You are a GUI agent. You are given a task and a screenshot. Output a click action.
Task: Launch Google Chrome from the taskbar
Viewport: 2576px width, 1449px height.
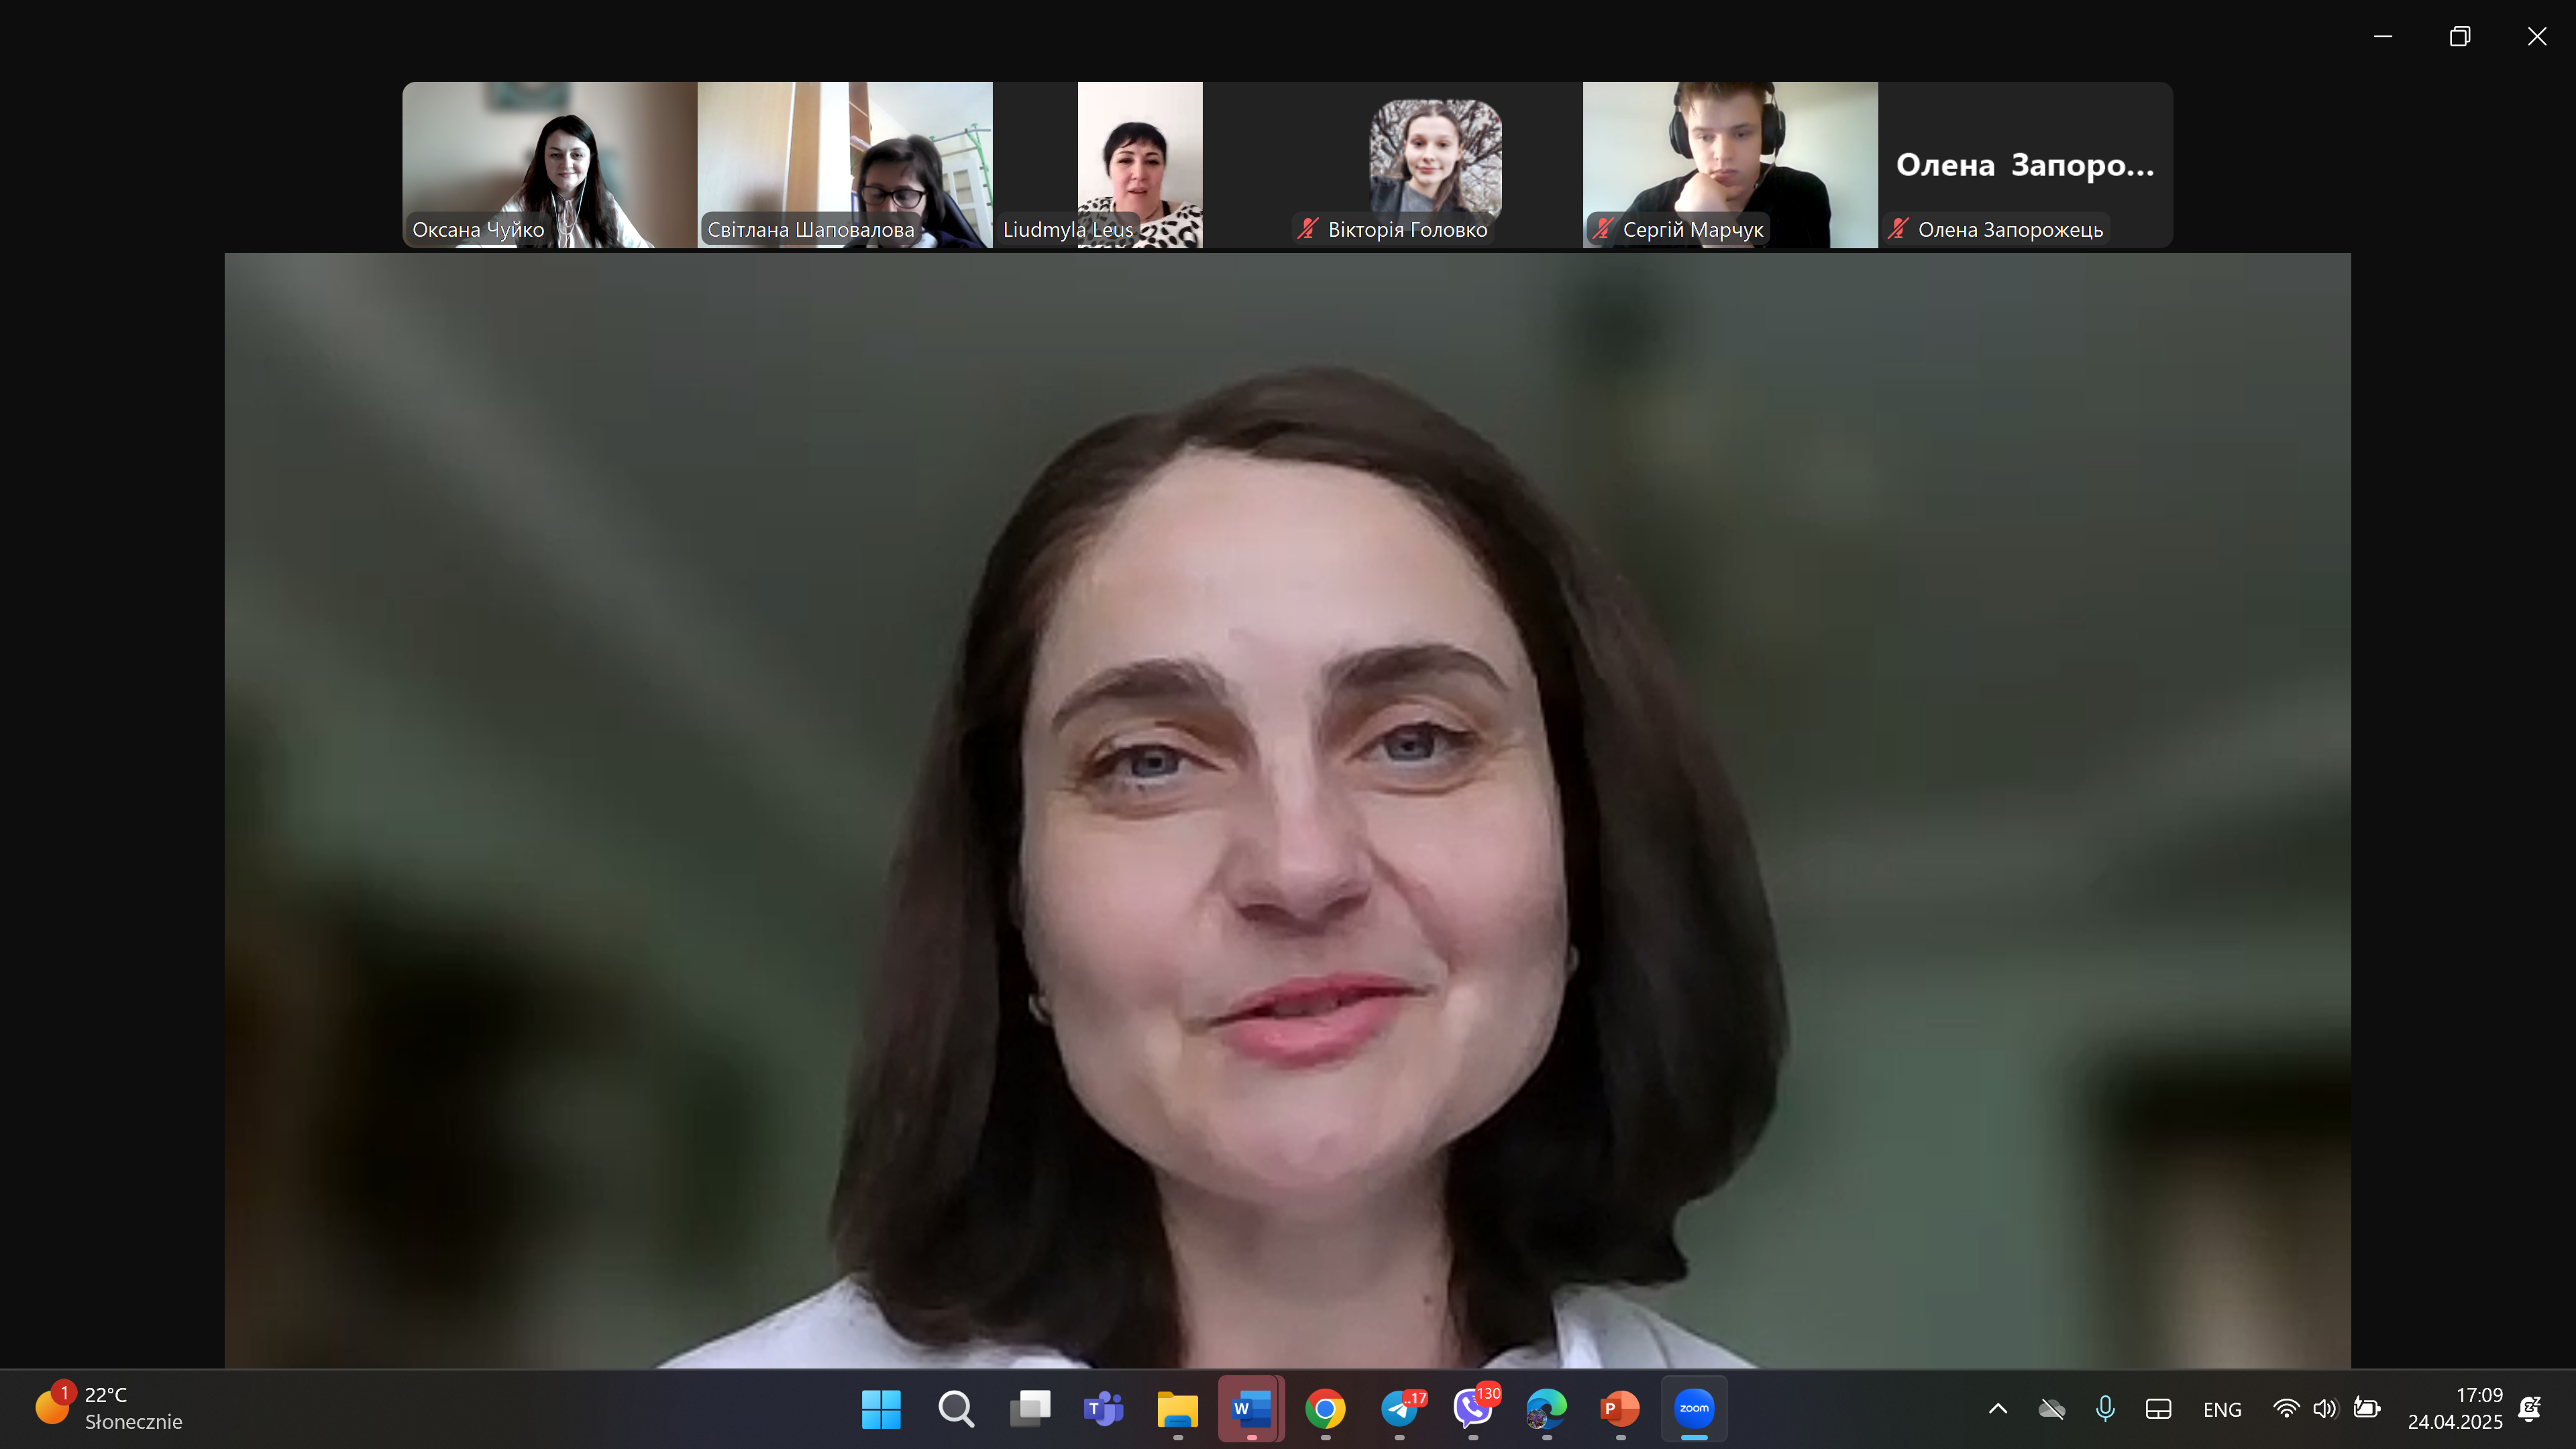[x=1325, y=1408]
